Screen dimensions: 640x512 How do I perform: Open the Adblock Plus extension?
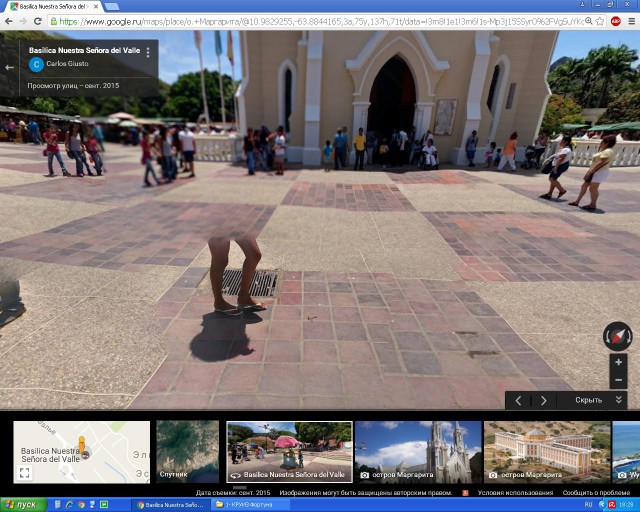tap(616, 21)
